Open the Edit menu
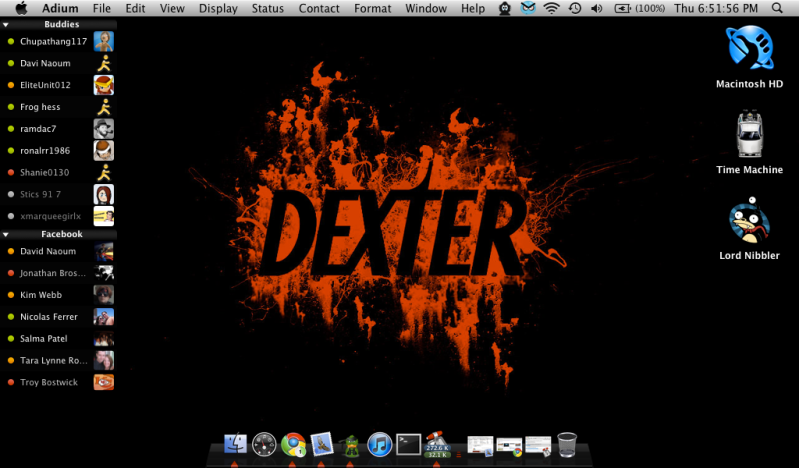This screenshot has width=799, height=468. [x=135, y=8]
